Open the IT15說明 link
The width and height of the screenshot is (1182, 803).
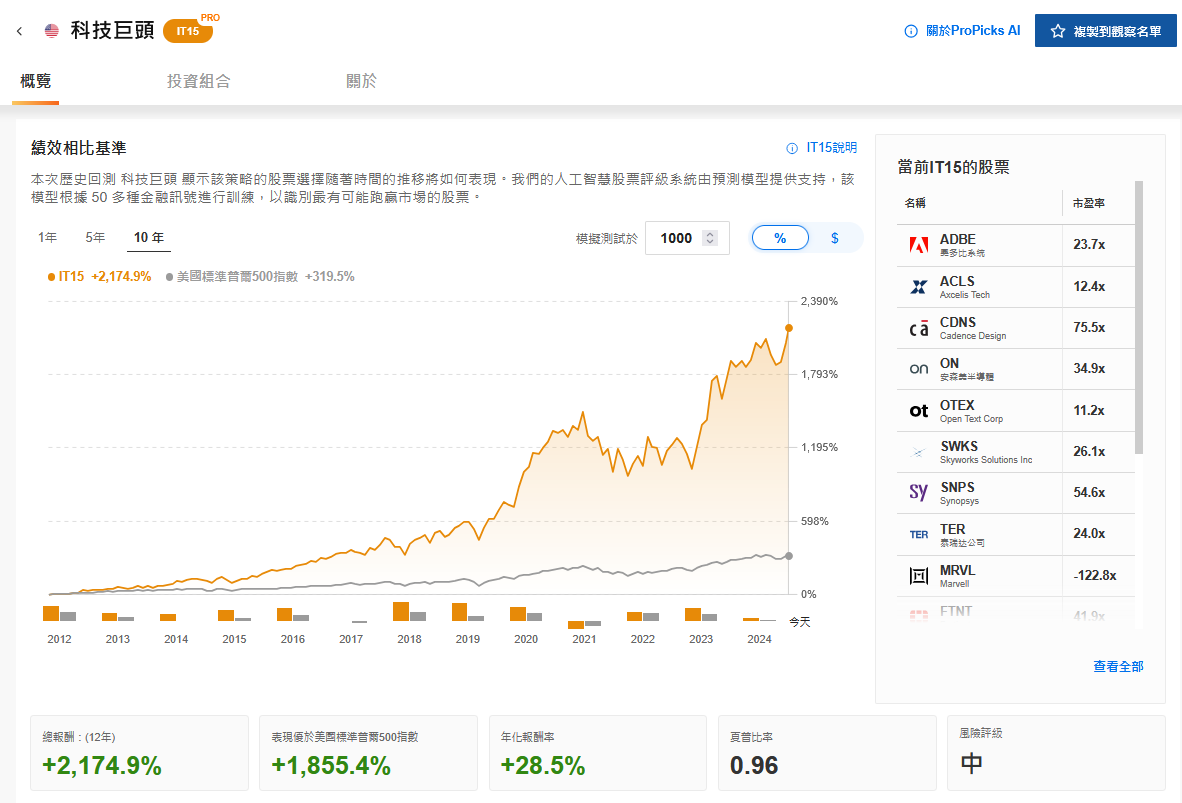tap(831, 148)
